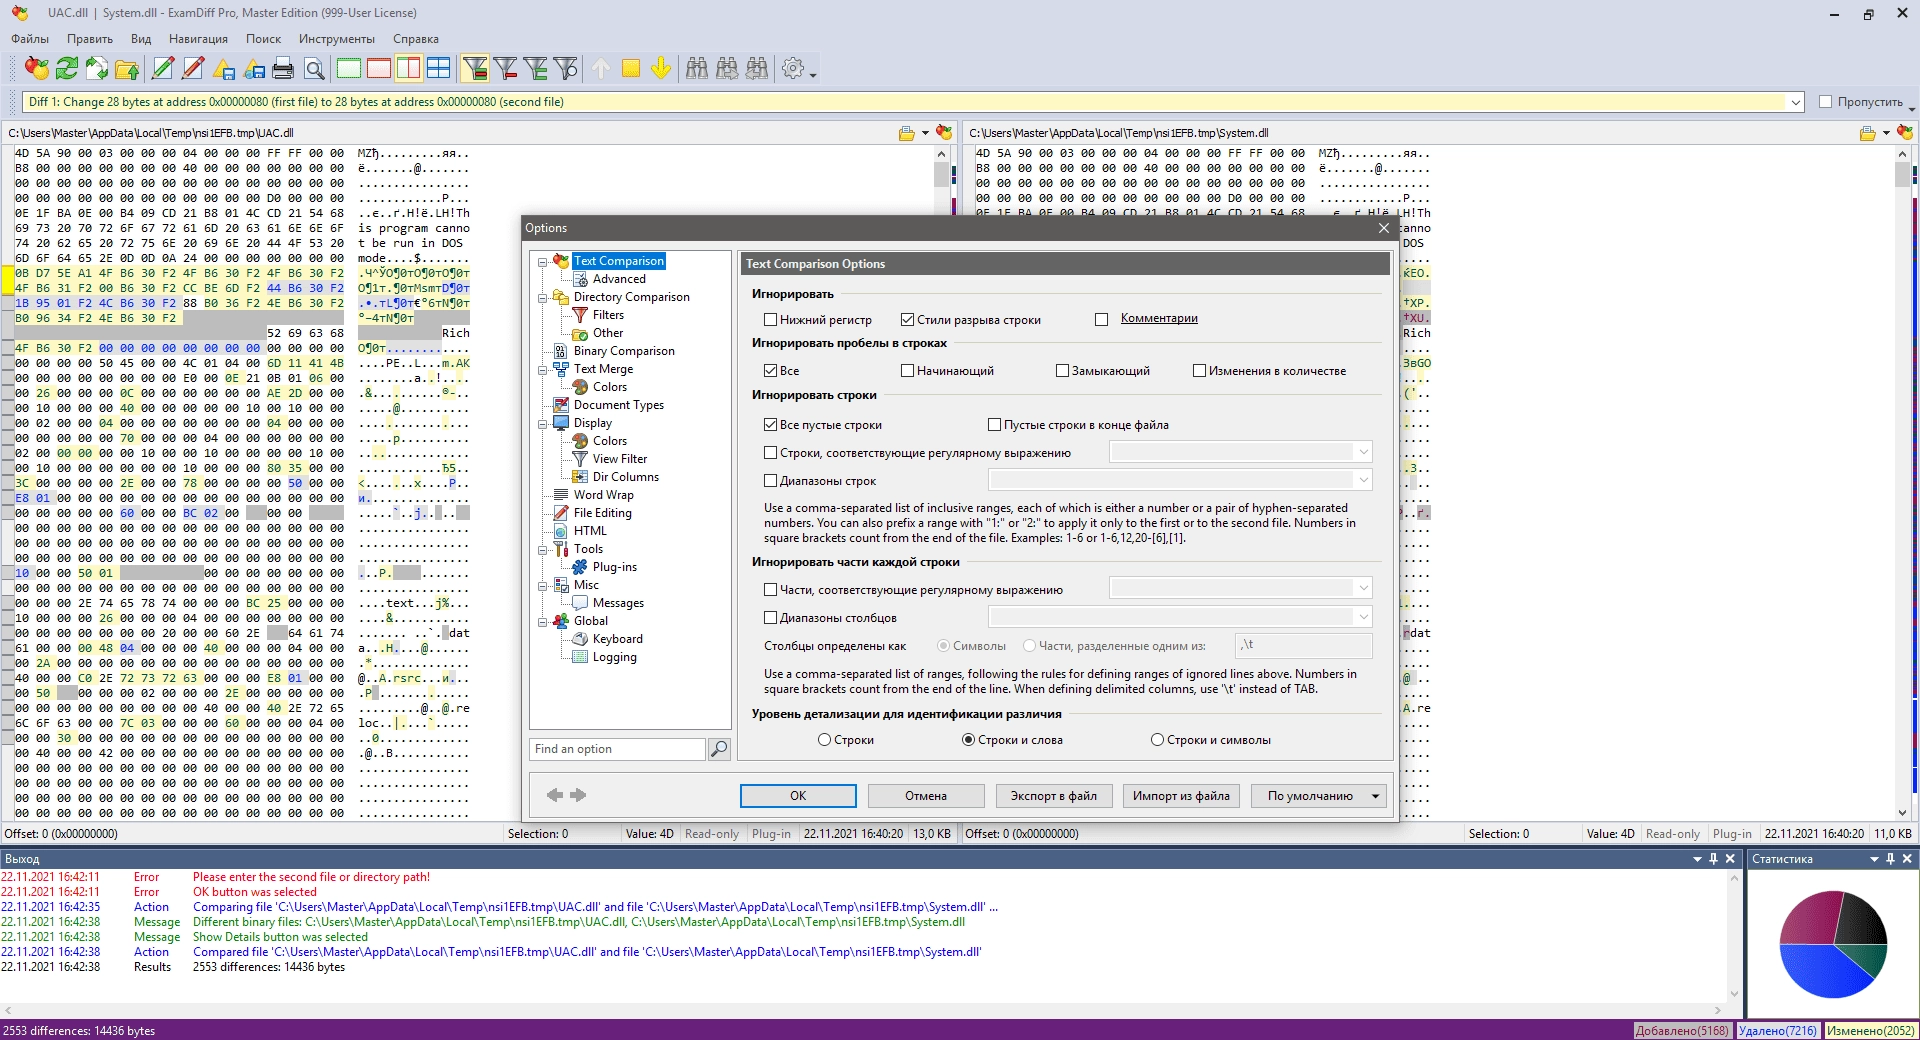This screenshot has height=1040, width=1920.
Task: Jump to next difference with yellow down arrow
Action: coord(661,68)
